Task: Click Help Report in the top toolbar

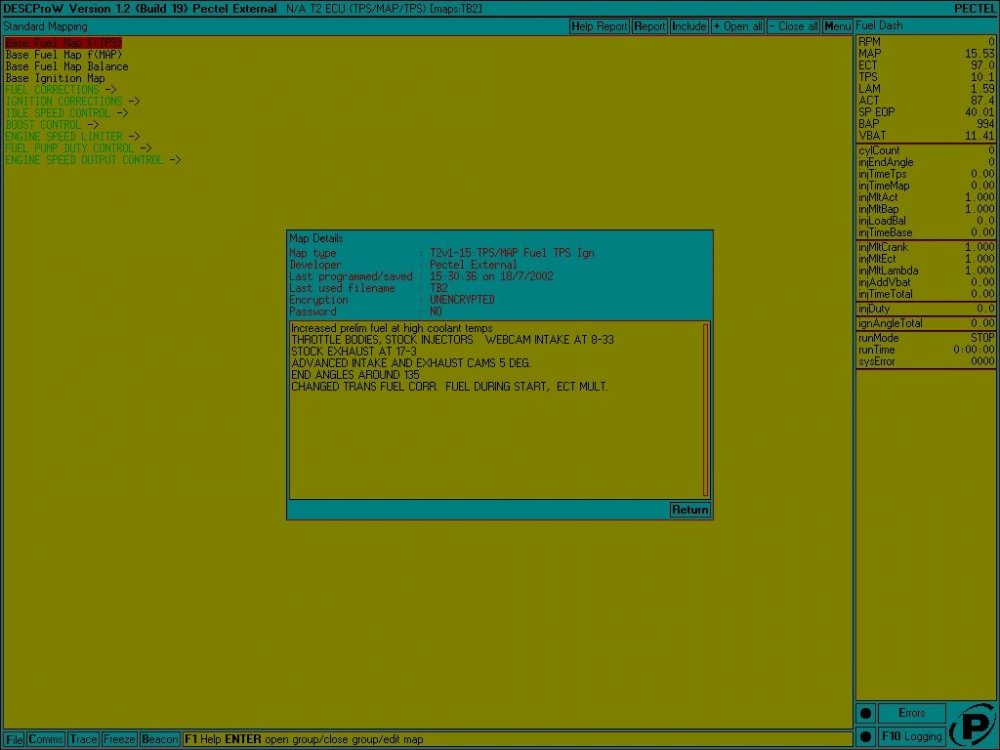Action: pos(600,26)
